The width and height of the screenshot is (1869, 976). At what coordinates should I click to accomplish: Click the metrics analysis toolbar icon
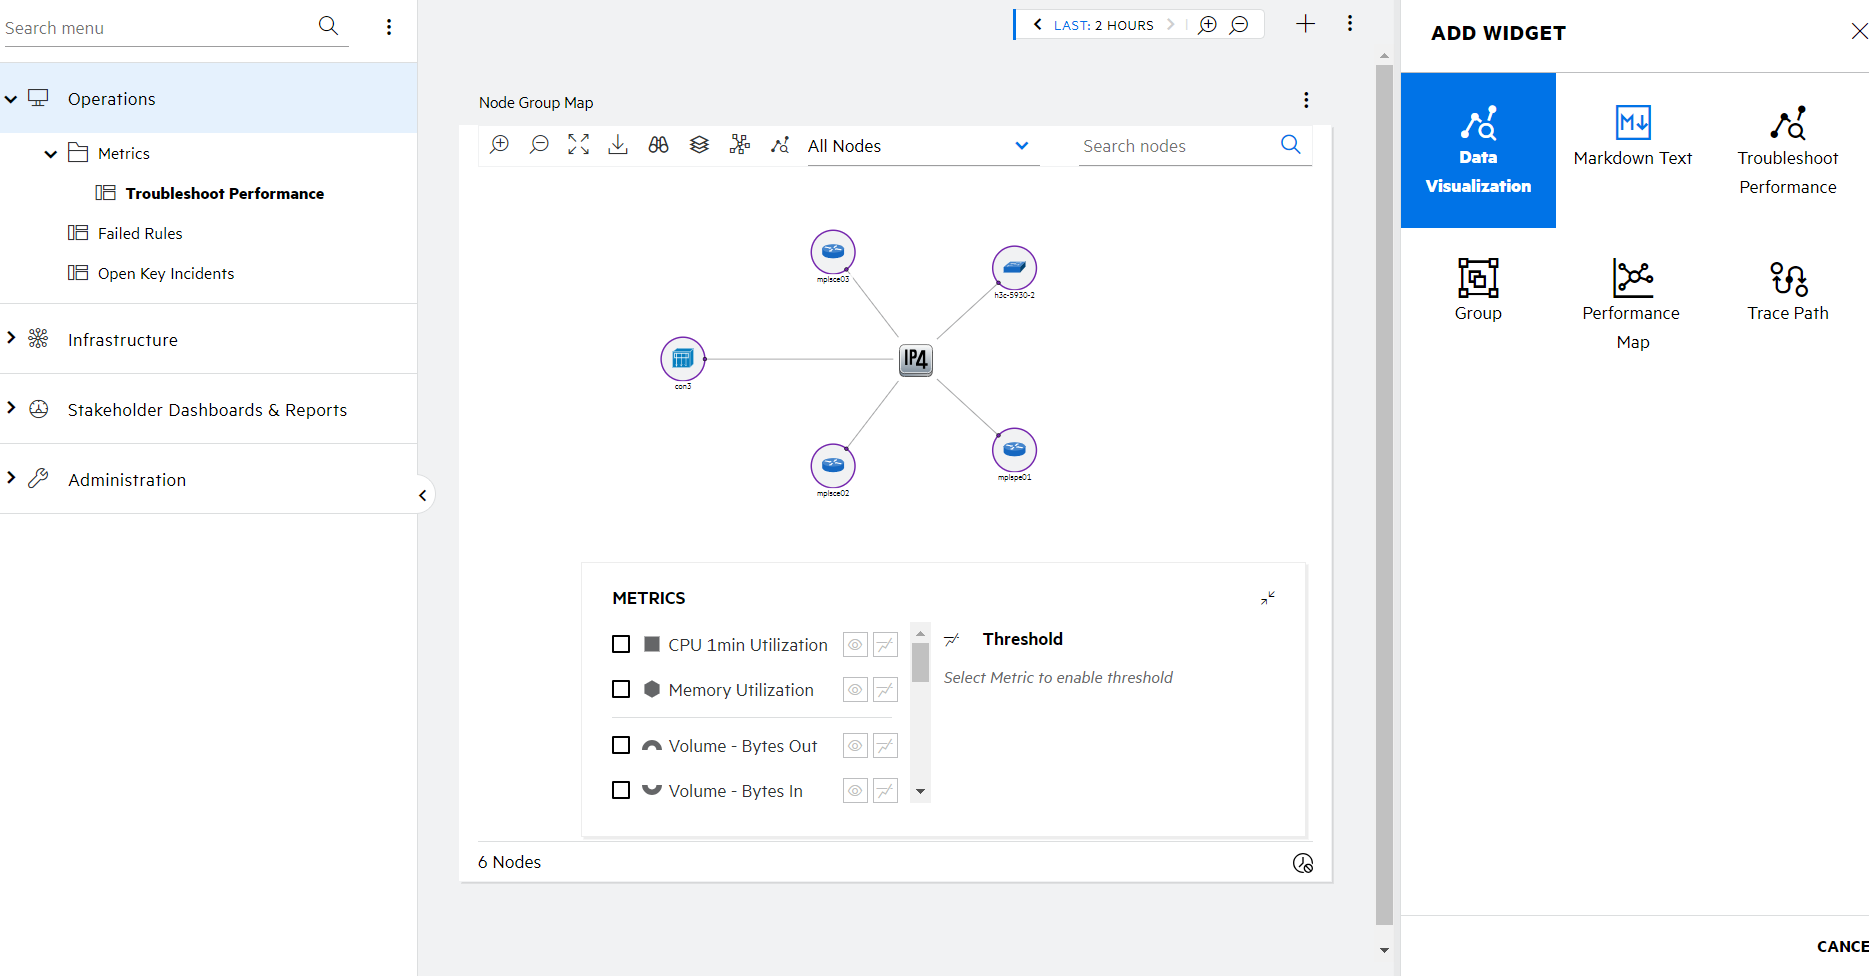pyautogui.click(x=780, y=145)
